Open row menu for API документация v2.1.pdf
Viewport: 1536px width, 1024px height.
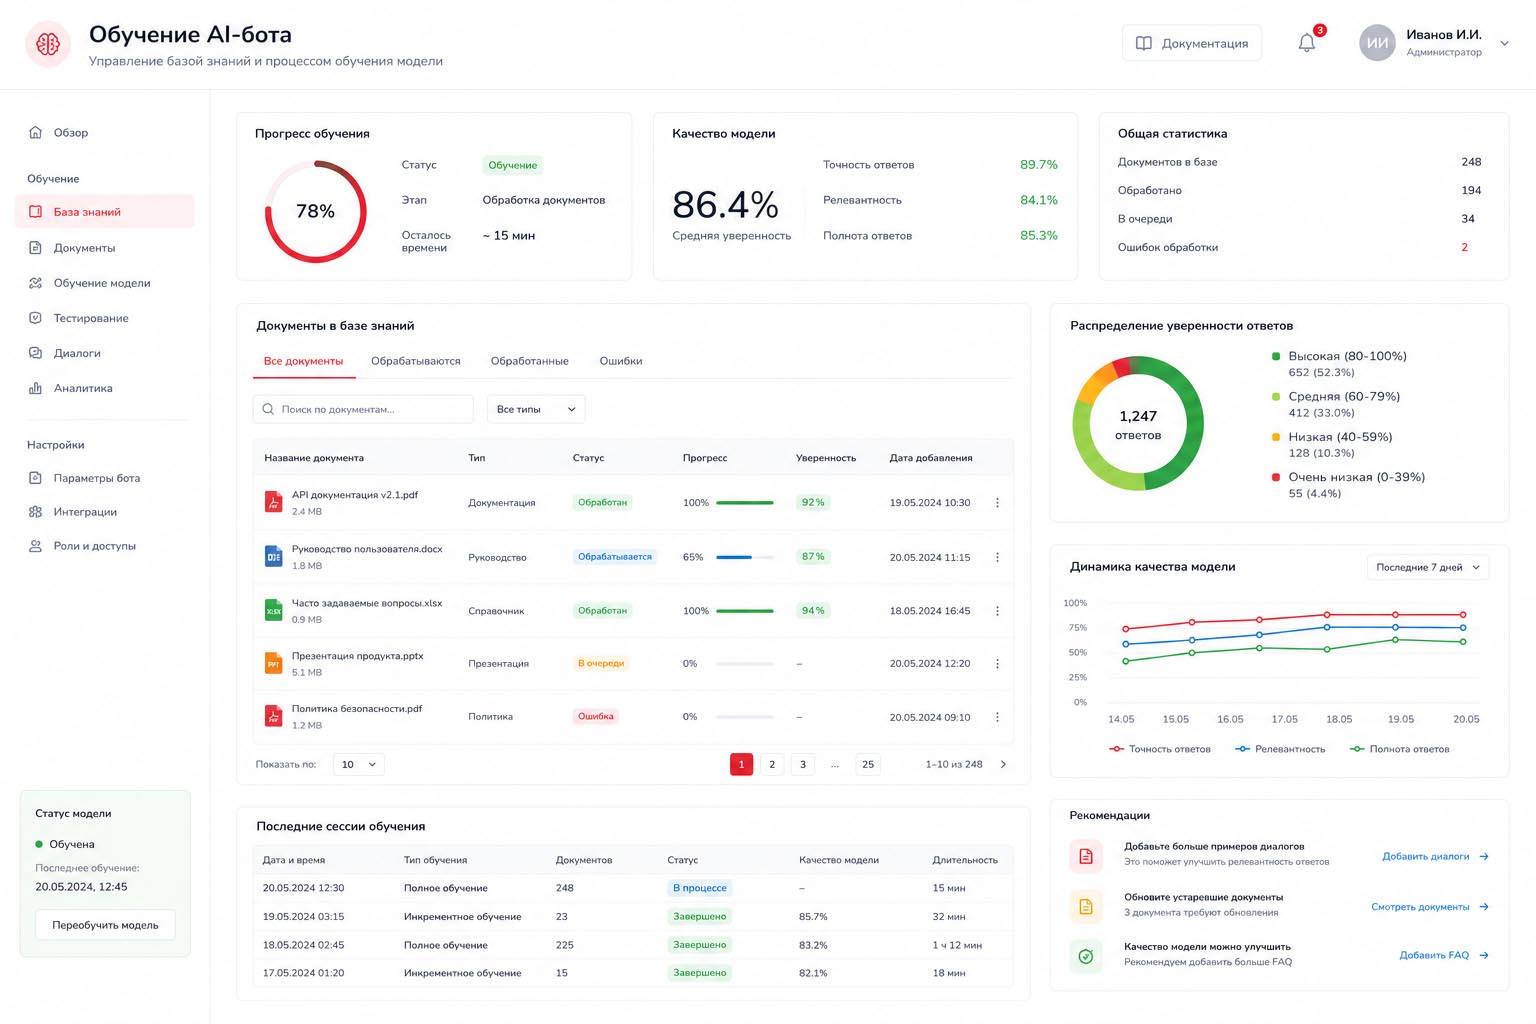(x=997, y=503)
